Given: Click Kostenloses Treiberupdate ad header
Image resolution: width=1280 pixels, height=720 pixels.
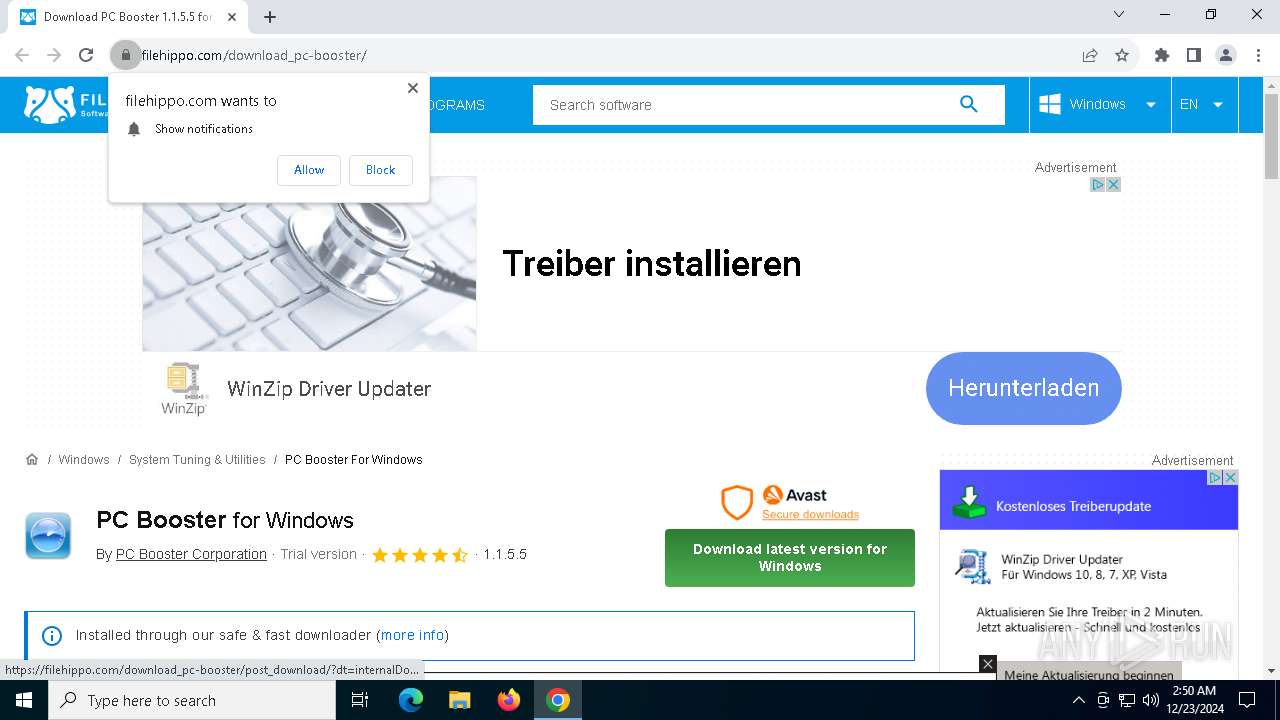Looking at the screenshot, I should click(1089, 500).
